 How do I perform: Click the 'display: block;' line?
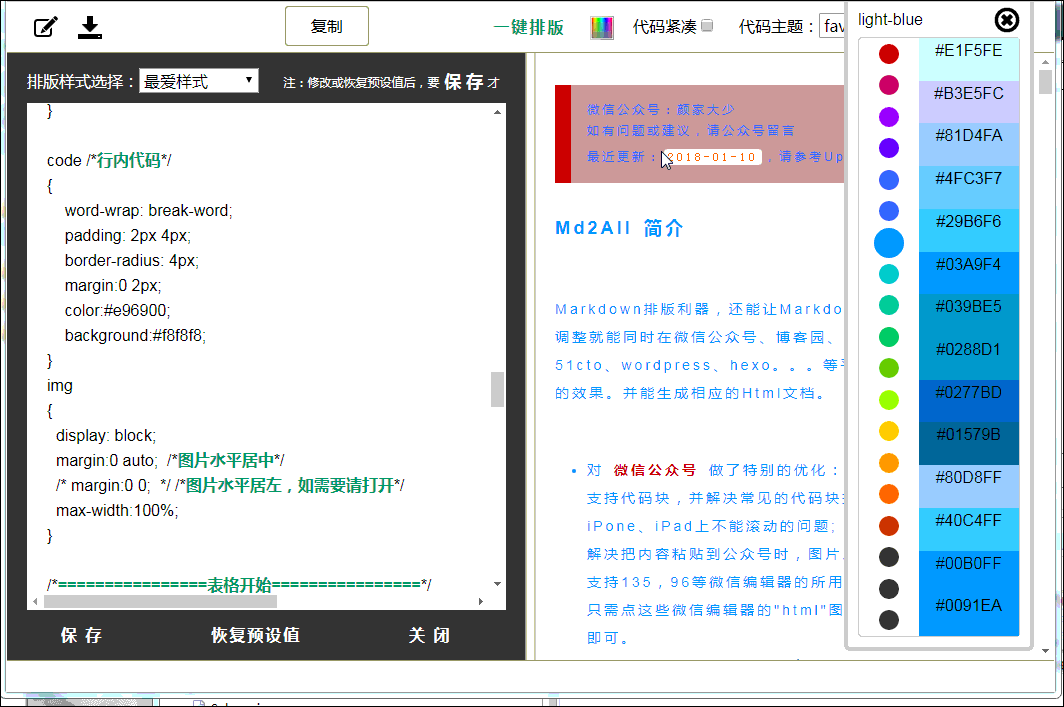click(106, 435)
